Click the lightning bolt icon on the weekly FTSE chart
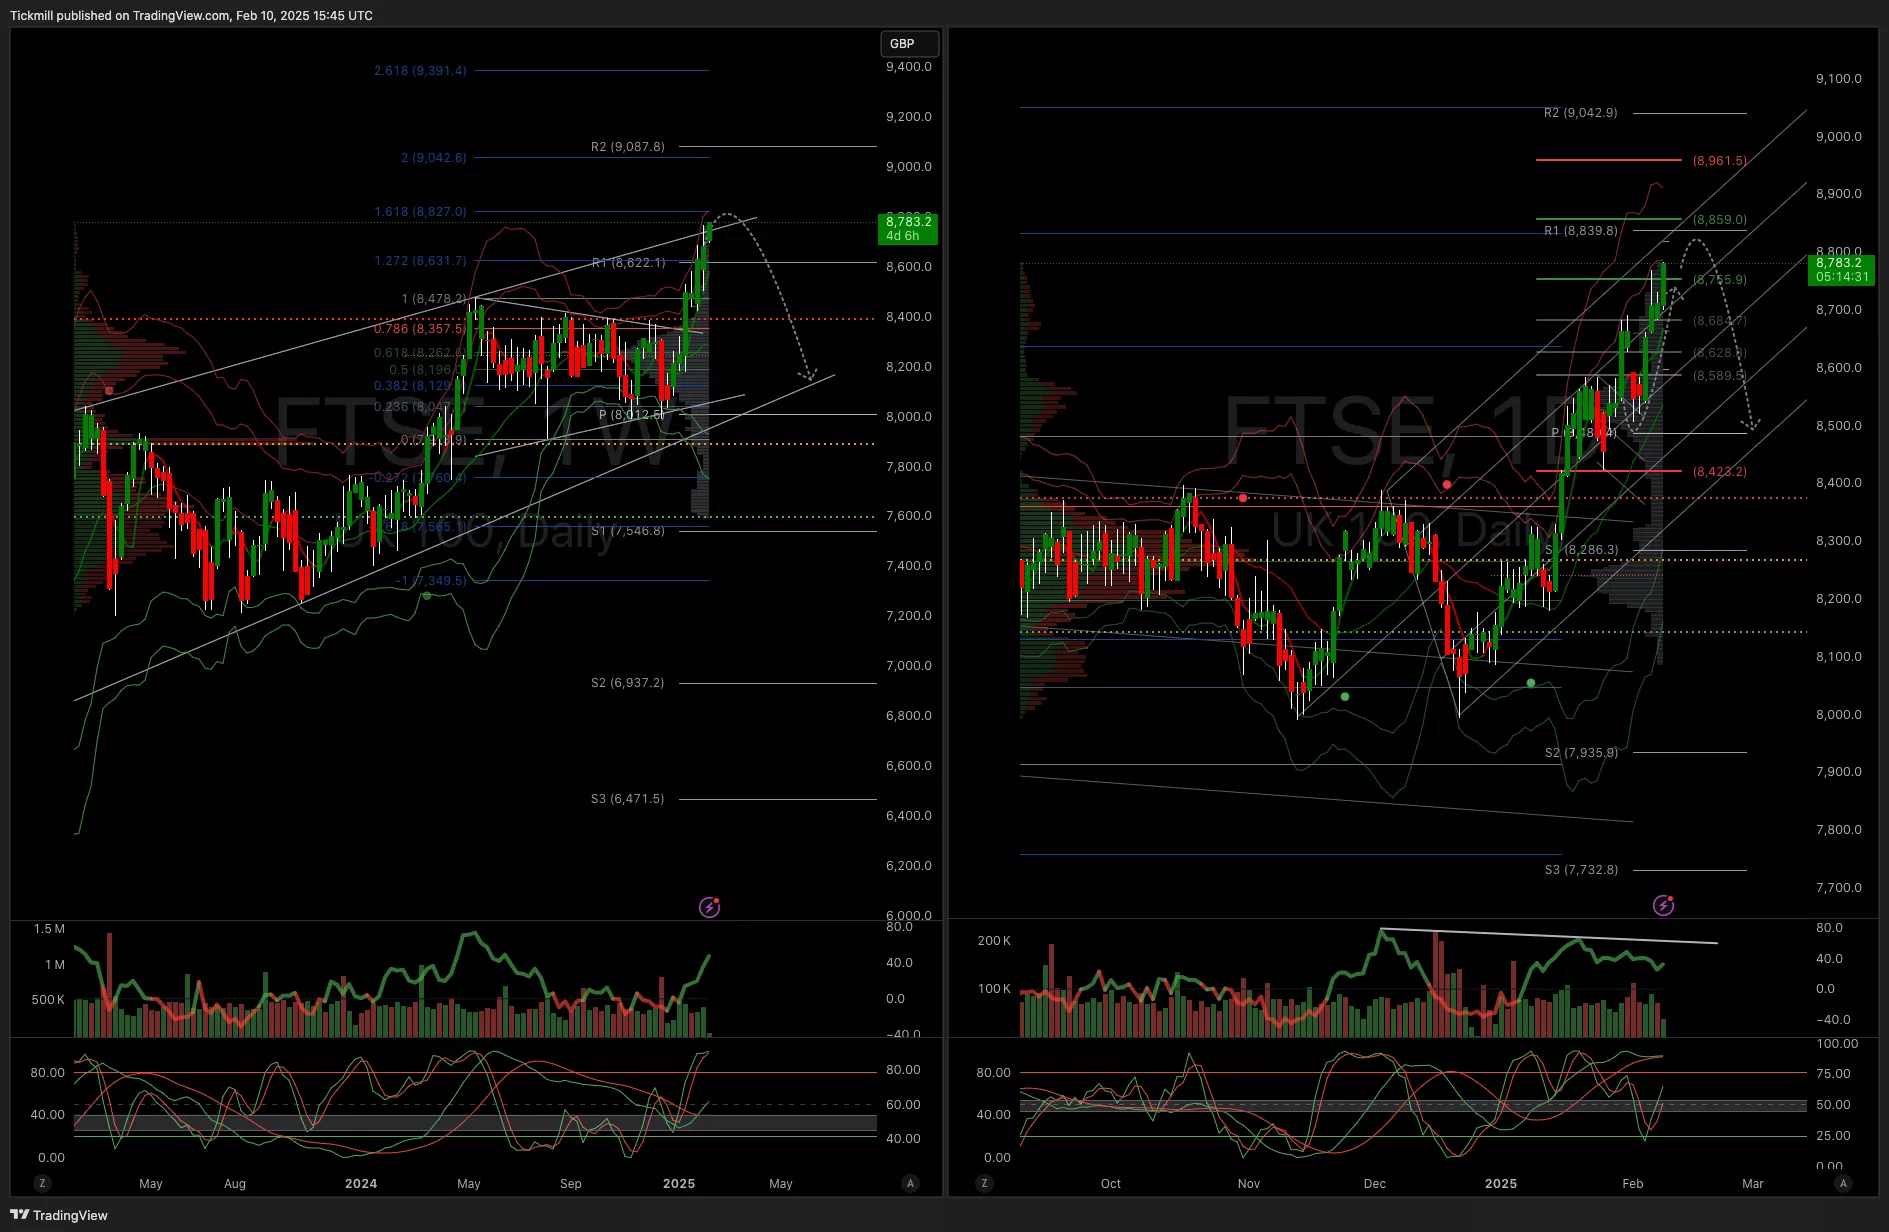 pyautogui.click(x=709, y=907)
